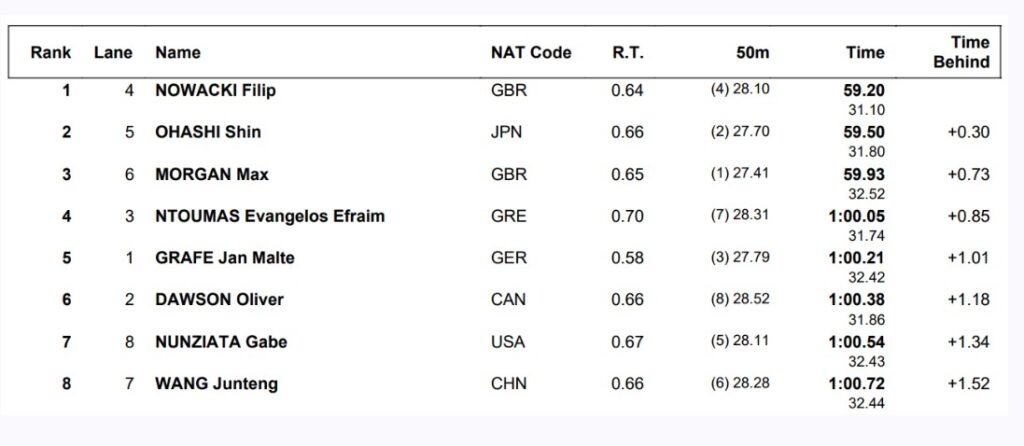1024x446 pixels.
Task: Click the NAT Code column header
Action: coord(531,53)
